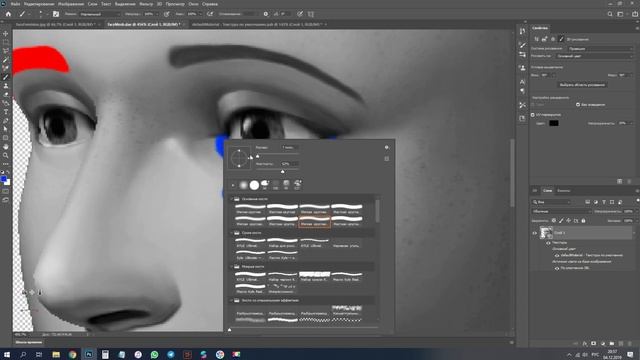Click the brush hardness slider handle
The height and width of the screenshot is (360, 640).
(282, 171)
